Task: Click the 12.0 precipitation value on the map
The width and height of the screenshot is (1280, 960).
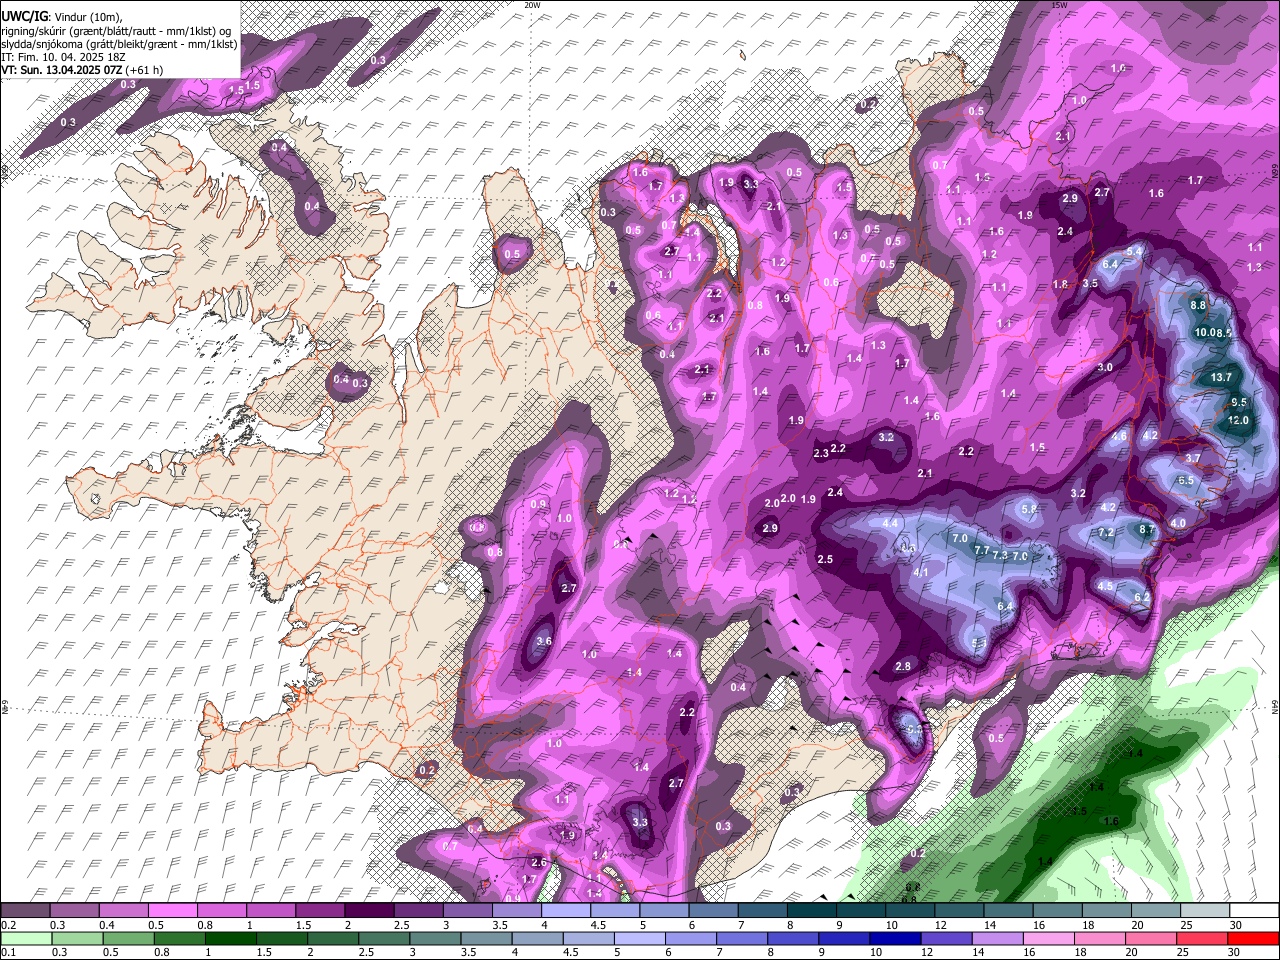Action: point(1238,420)
